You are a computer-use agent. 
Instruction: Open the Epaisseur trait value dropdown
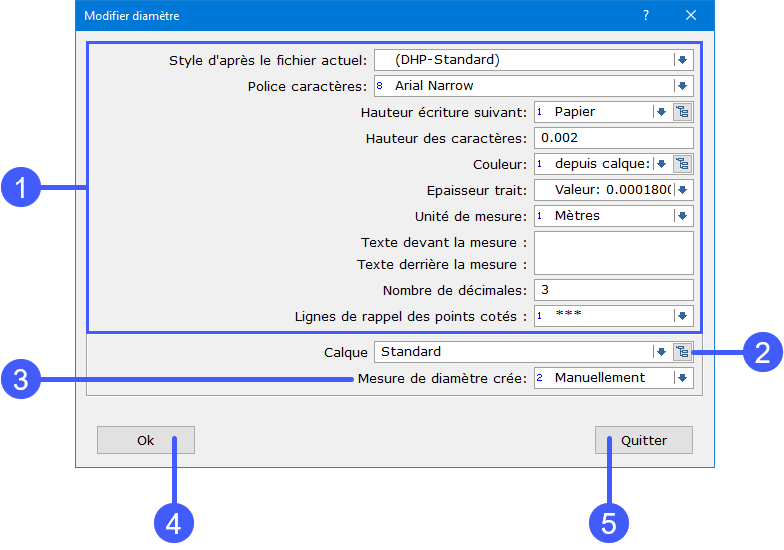click(x=682, y=190)
